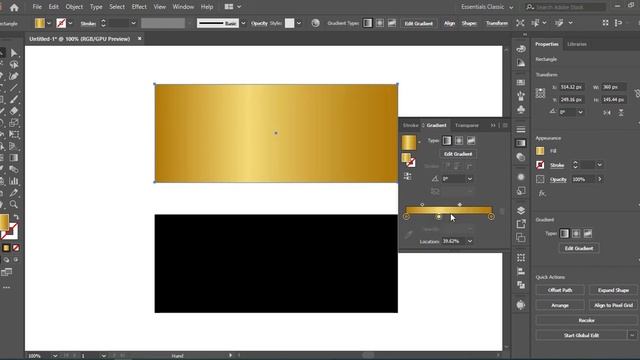The width and height of the screenshot is (640, 360).
Task: Open the Symbols club icon in dock
Action: (x=521, y=109)
